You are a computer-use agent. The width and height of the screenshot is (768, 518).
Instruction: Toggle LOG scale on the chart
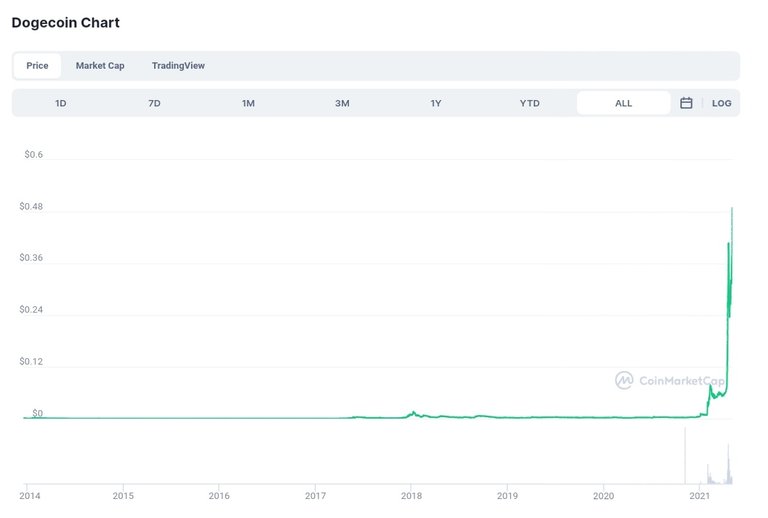pos(721,103)
